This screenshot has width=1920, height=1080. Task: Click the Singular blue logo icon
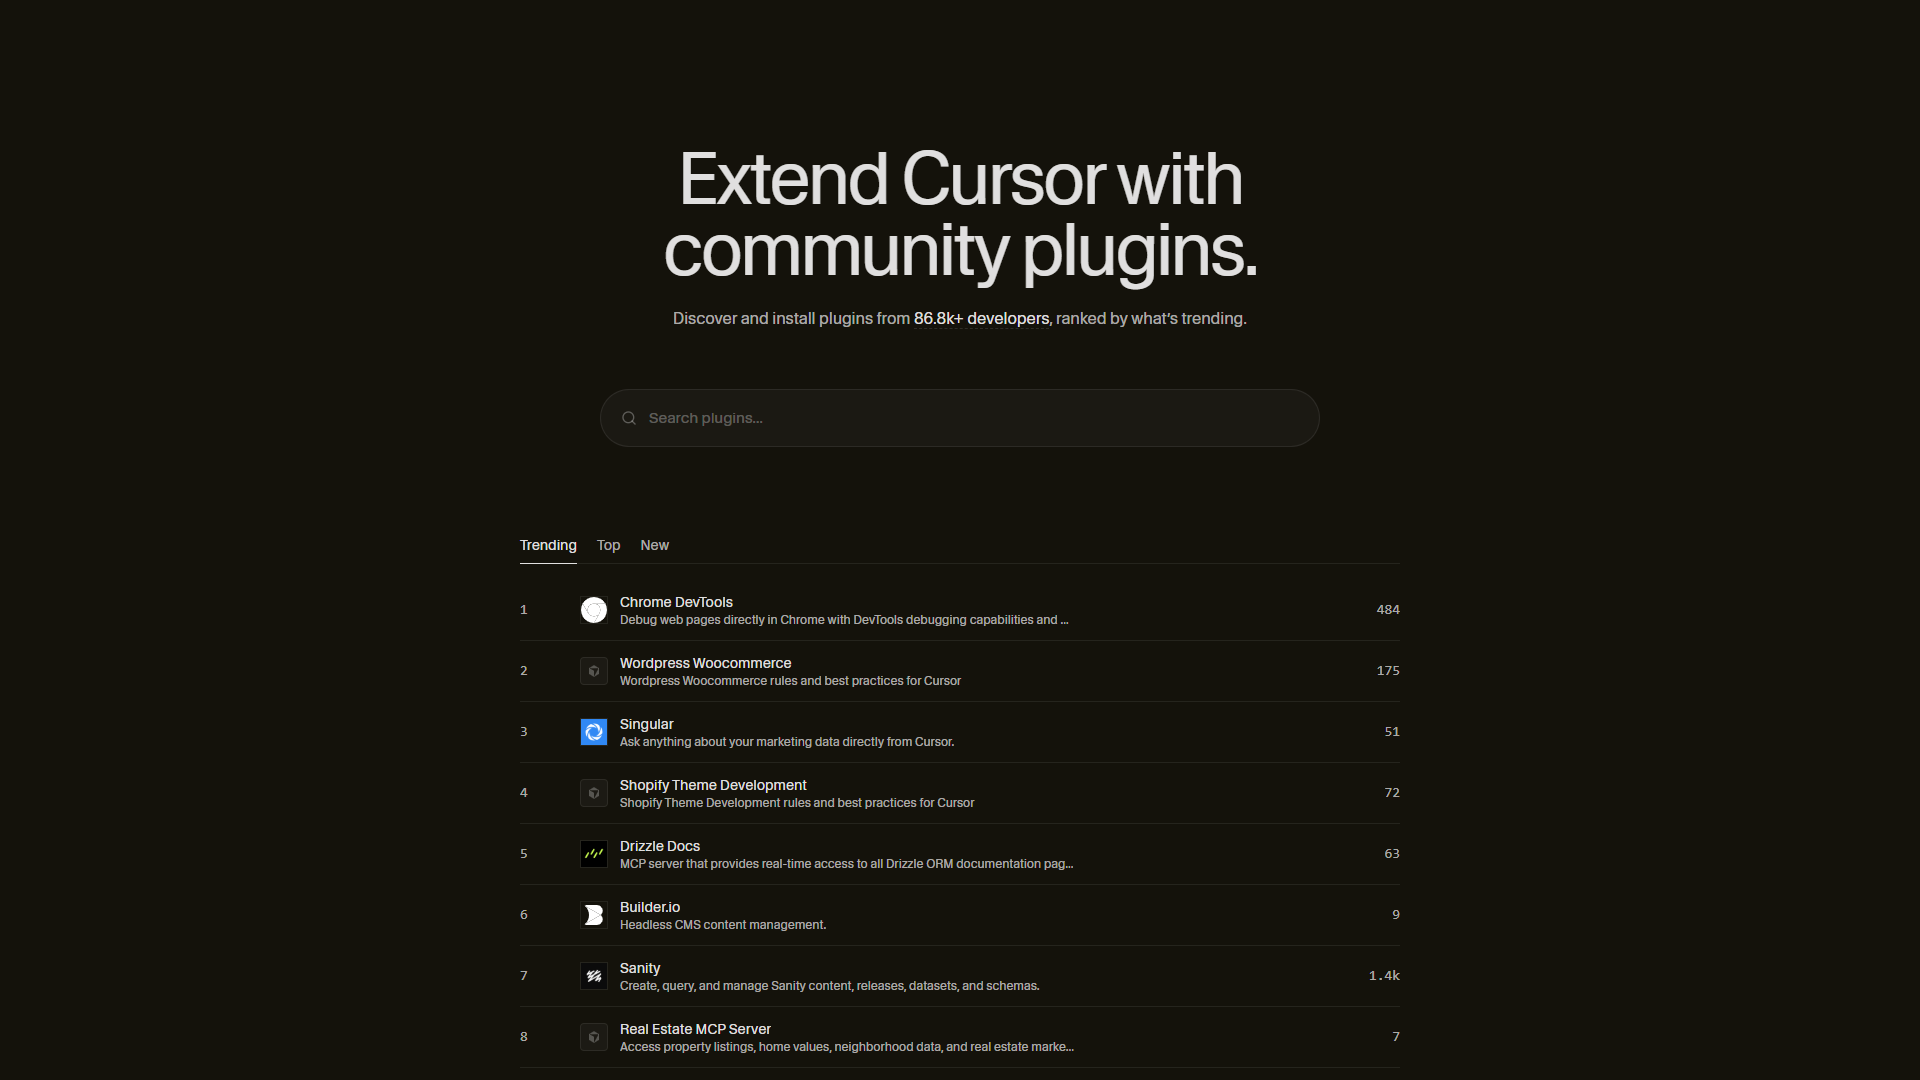click(594, 732)
